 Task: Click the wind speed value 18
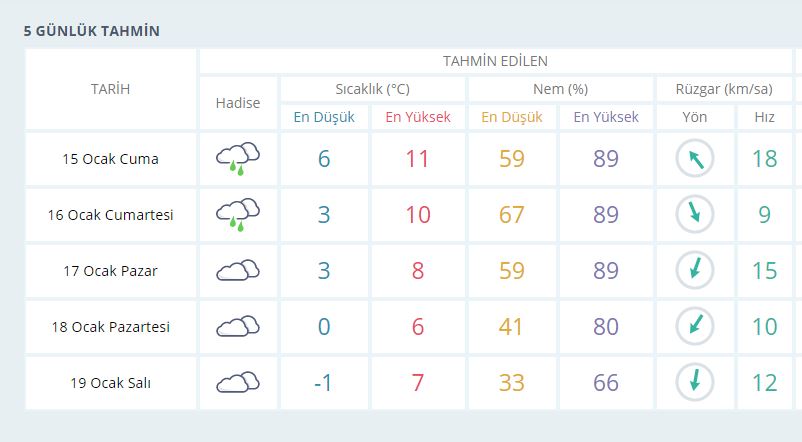tap(764, 158)
